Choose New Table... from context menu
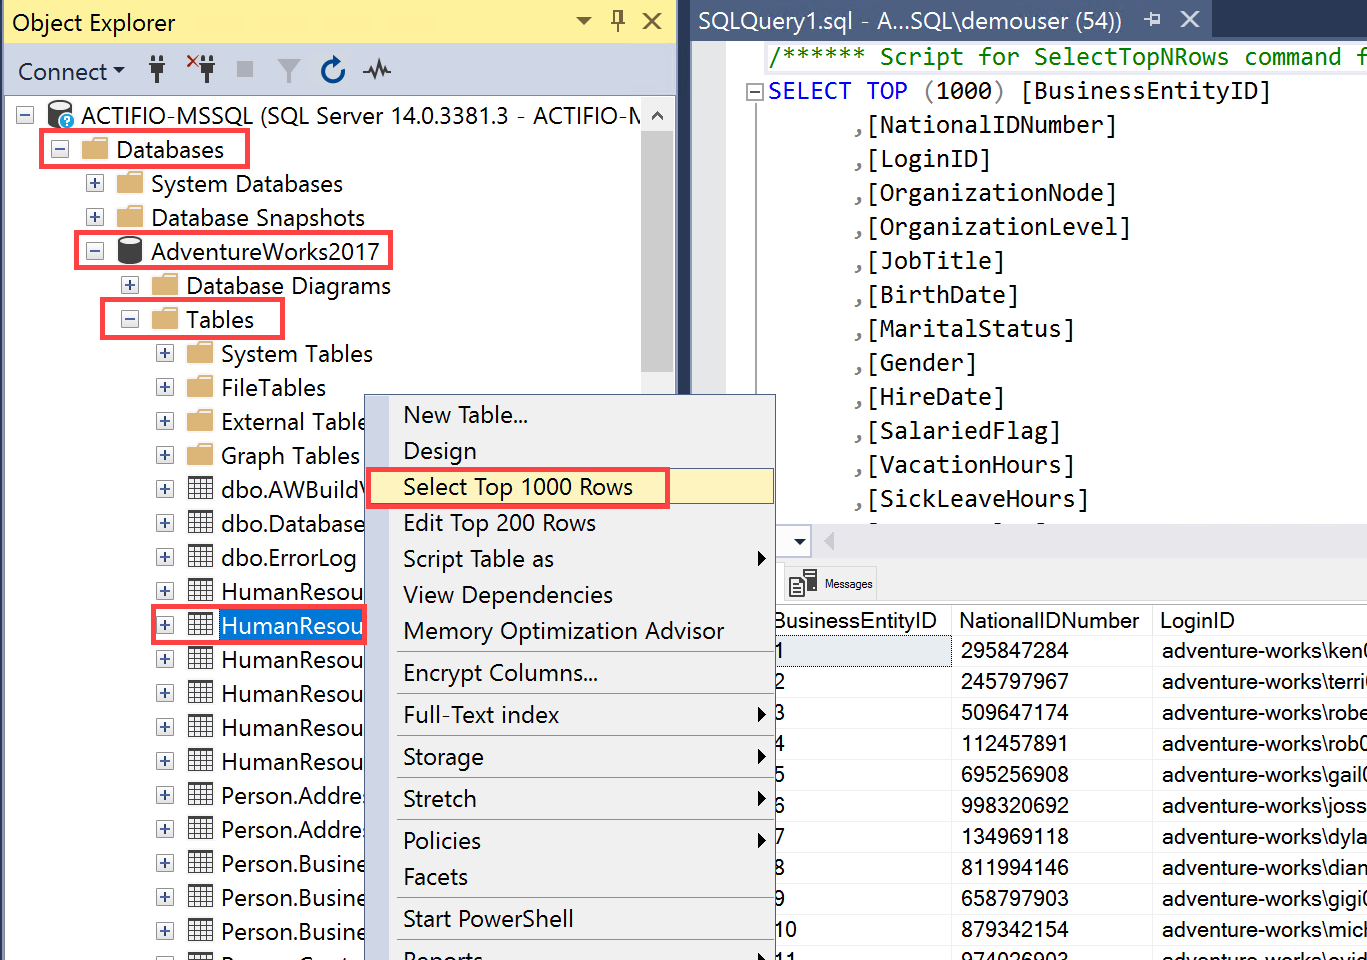Image resolution: width=1367 pixels, height=960 pixels. point(570,415)
